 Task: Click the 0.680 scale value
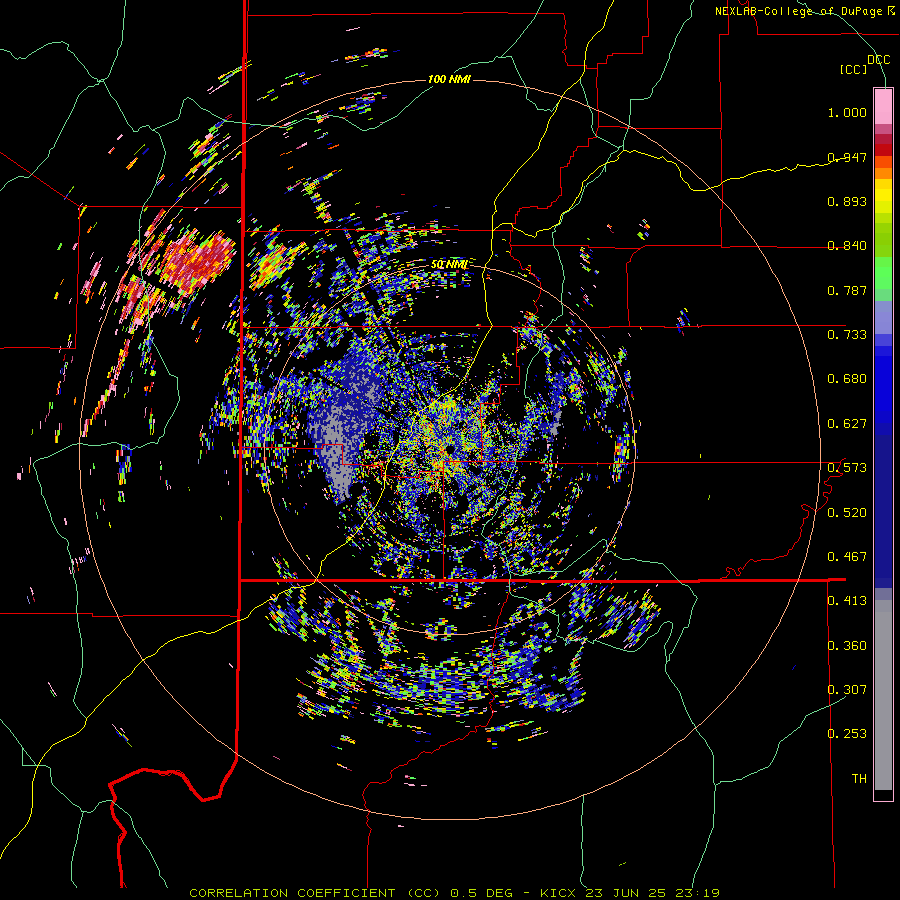click(x=847, y=379)
